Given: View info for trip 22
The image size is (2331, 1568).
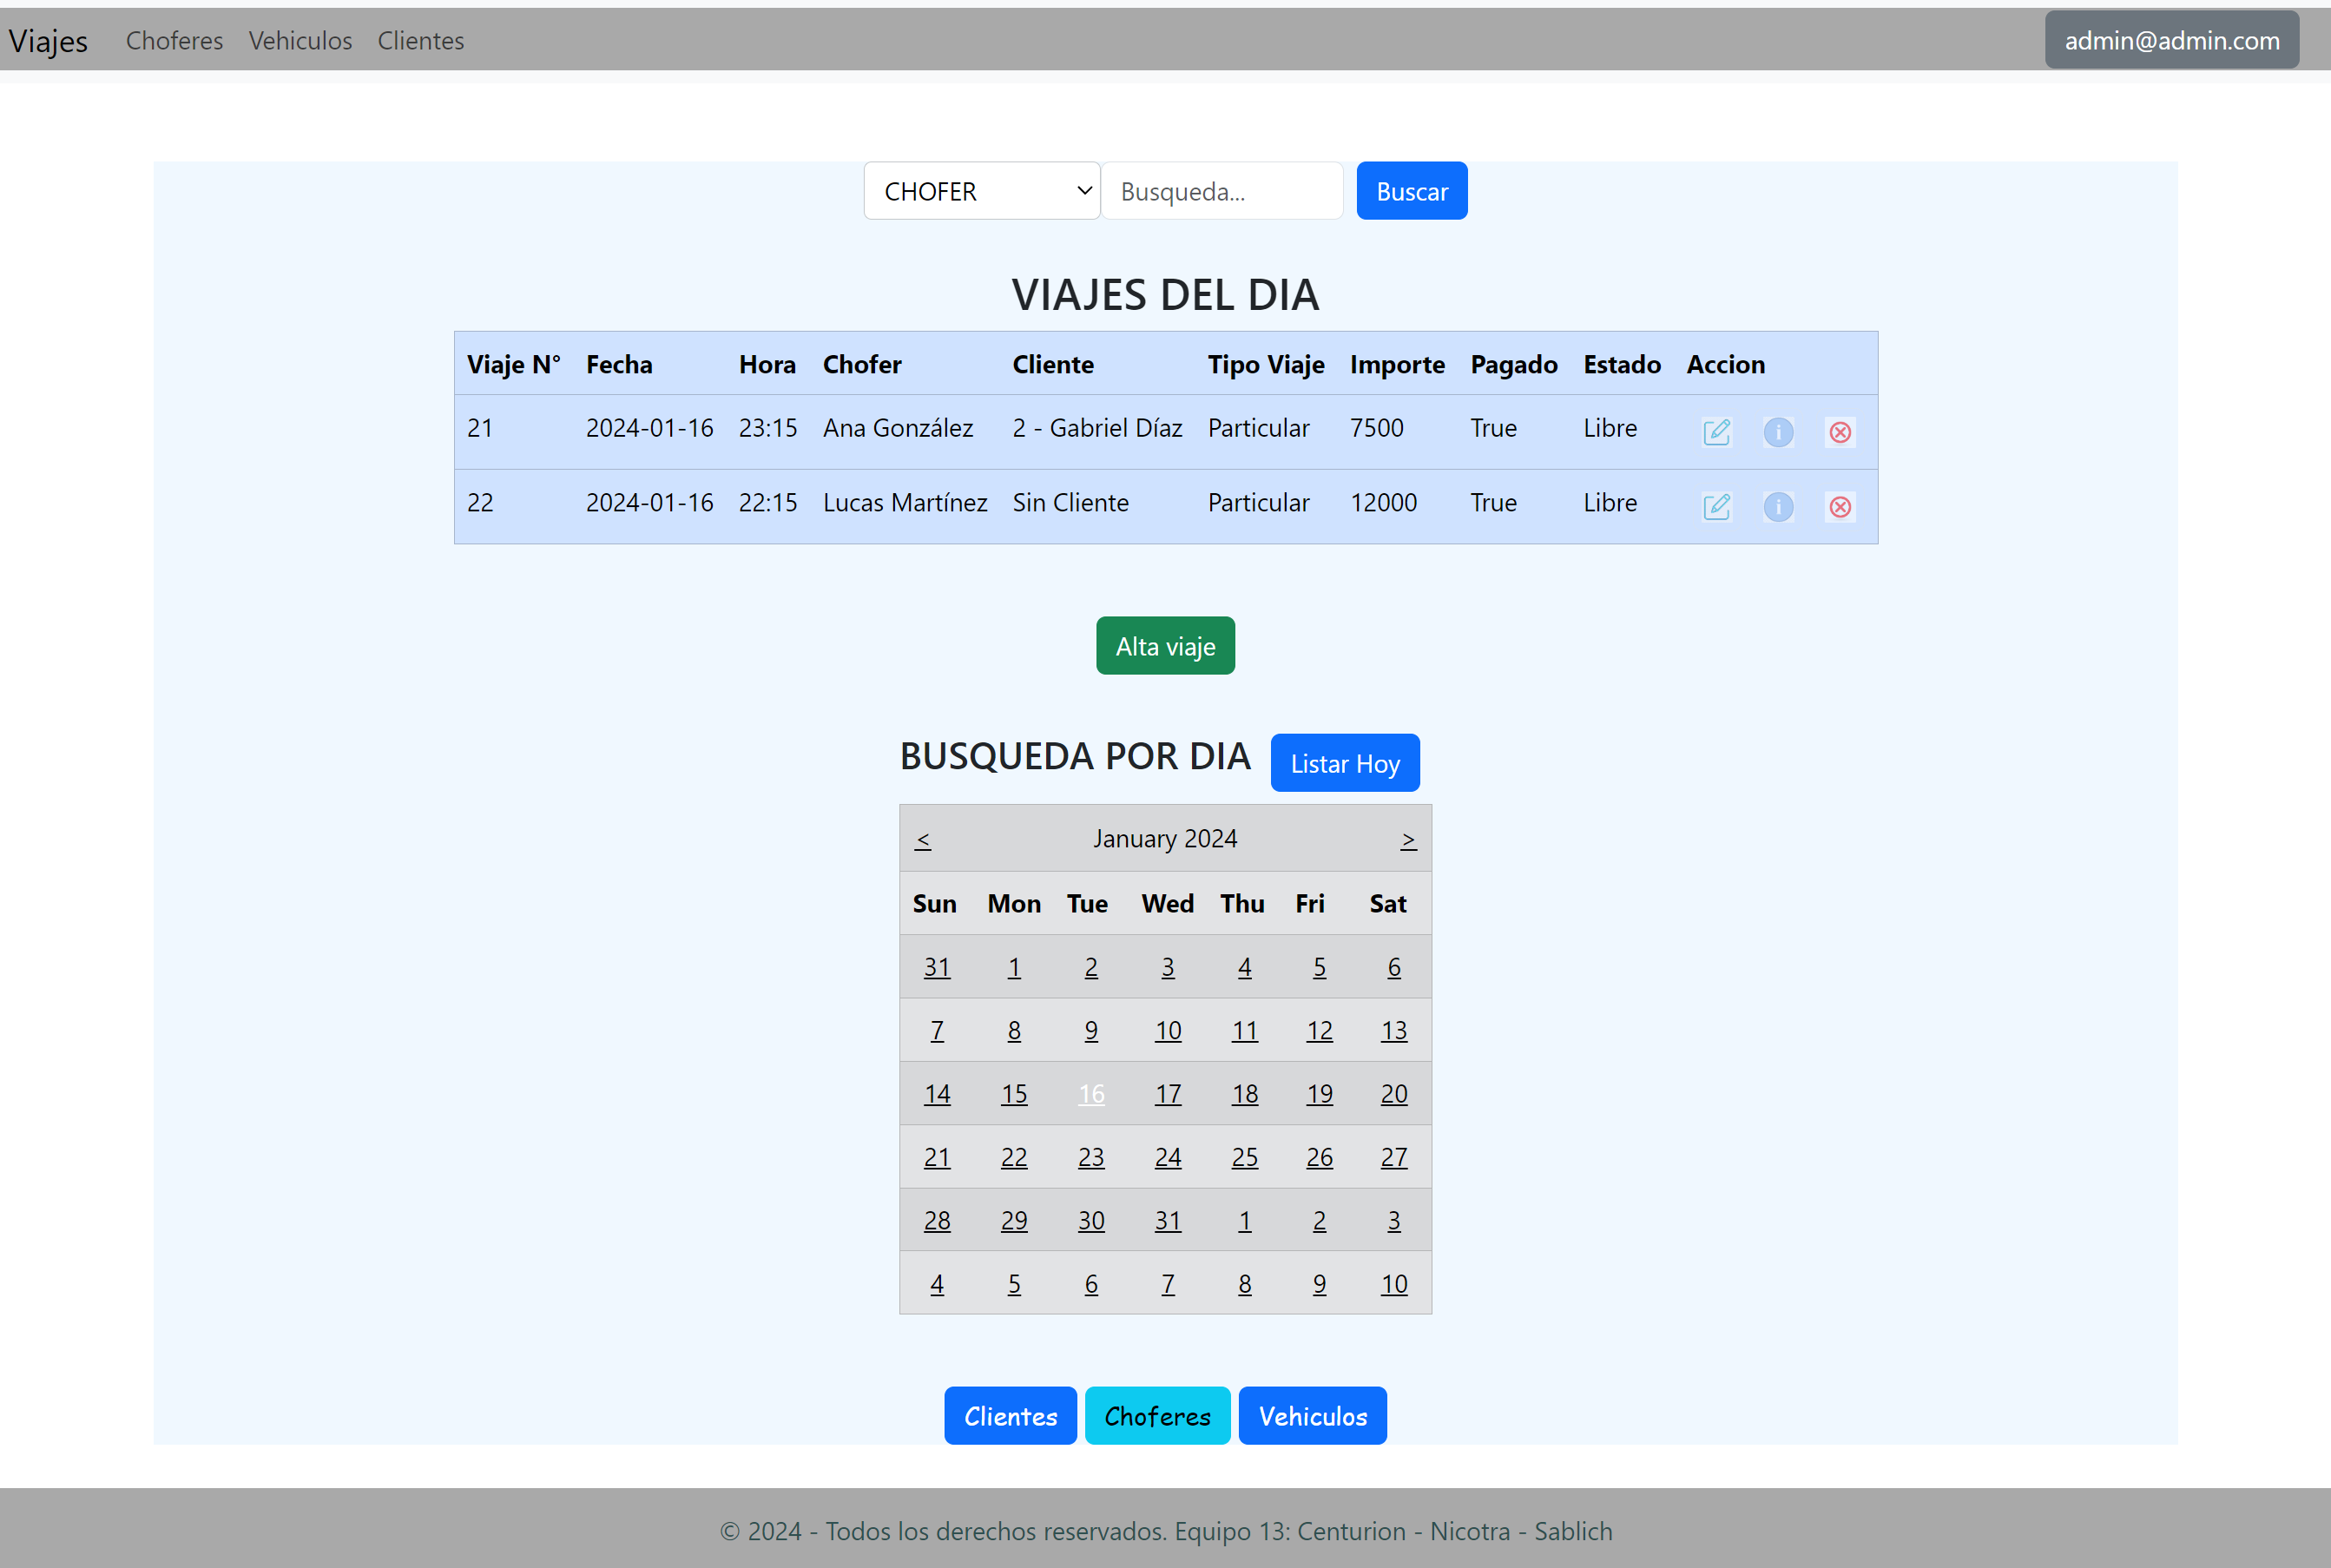Looking at the screenshot, I should click(x=1778, y=507).
